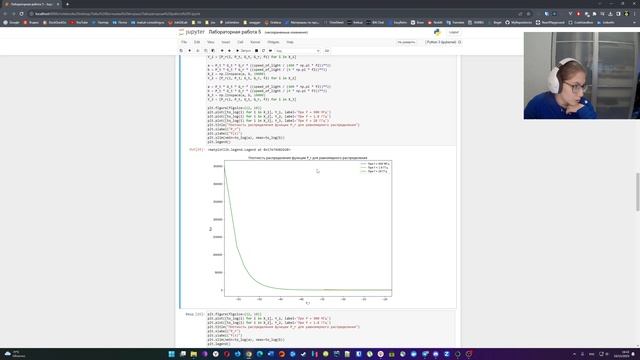The width and height of the screenshot is (640, 360).
Task: Open the Widgets menu in Jupyter
Action: coord(273,42)
